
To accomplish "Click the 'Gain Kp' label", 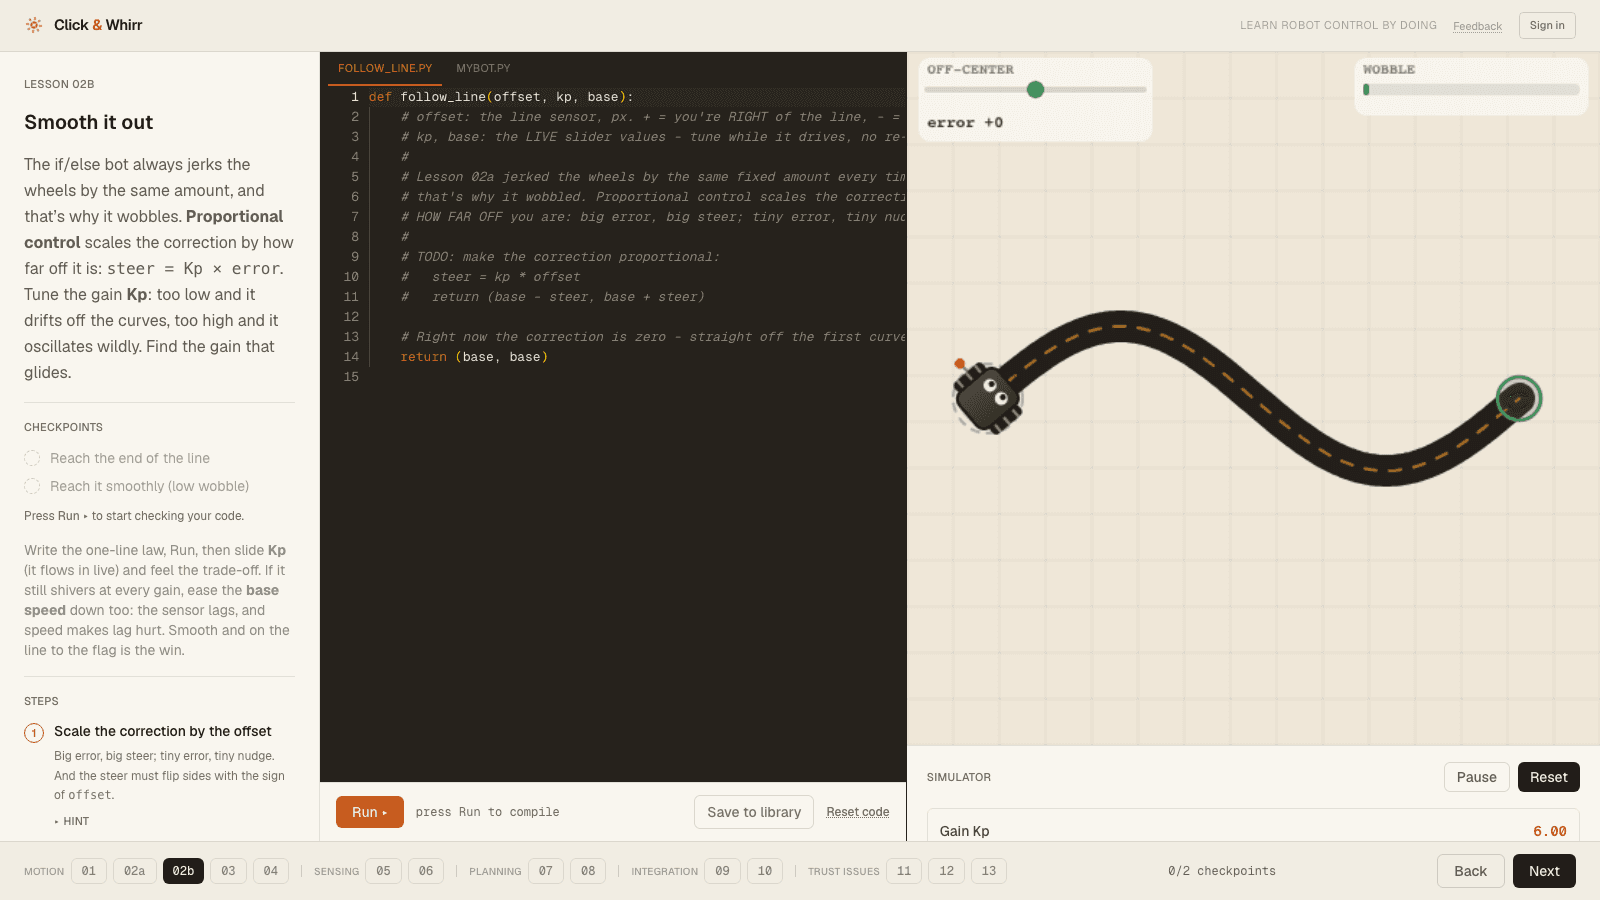I will (x=964, y=831).
